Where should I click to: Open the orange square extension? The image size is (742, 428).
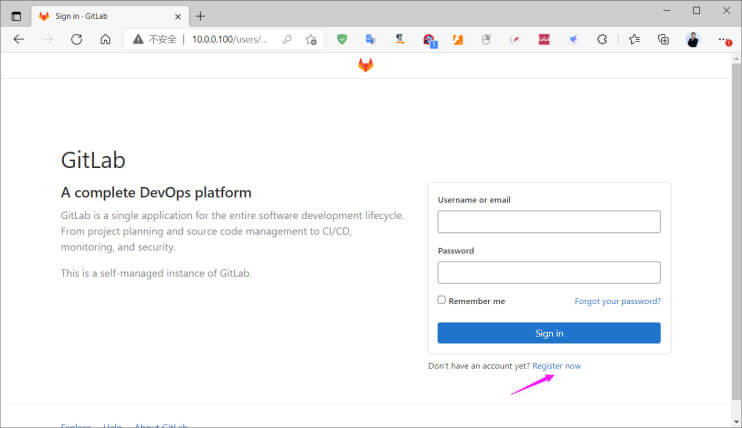coord(458,40)
